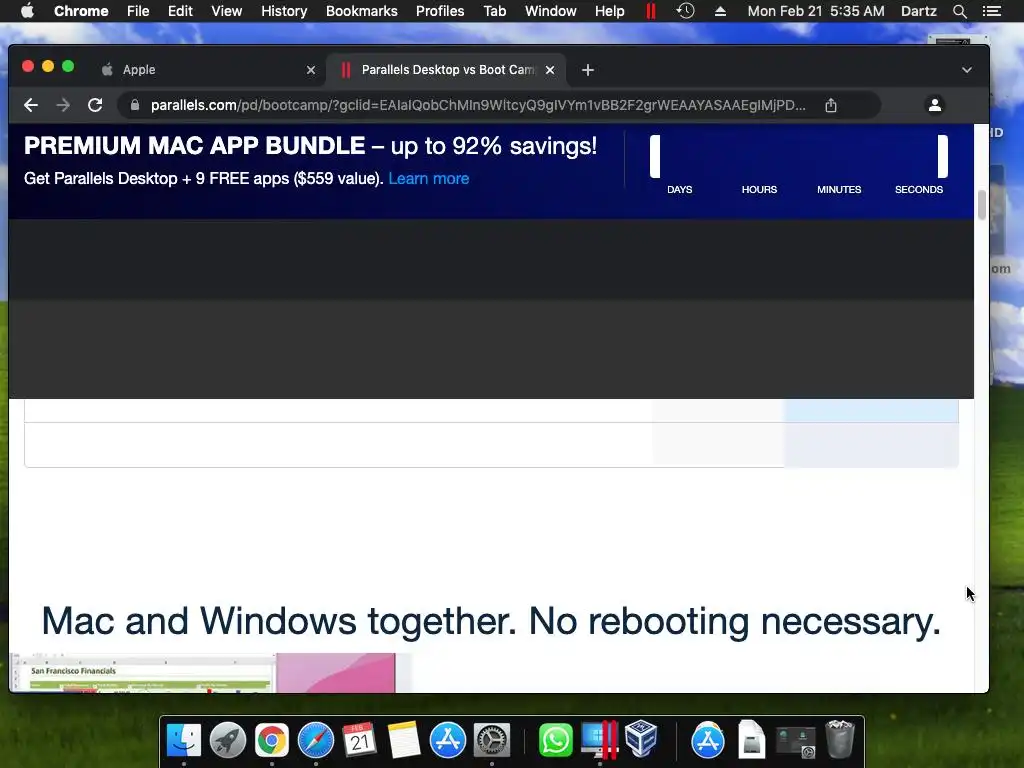Image resolution: width=1024 pixels, height=768 pixels.
Task: Open the History menu
Action: [284, 11]
